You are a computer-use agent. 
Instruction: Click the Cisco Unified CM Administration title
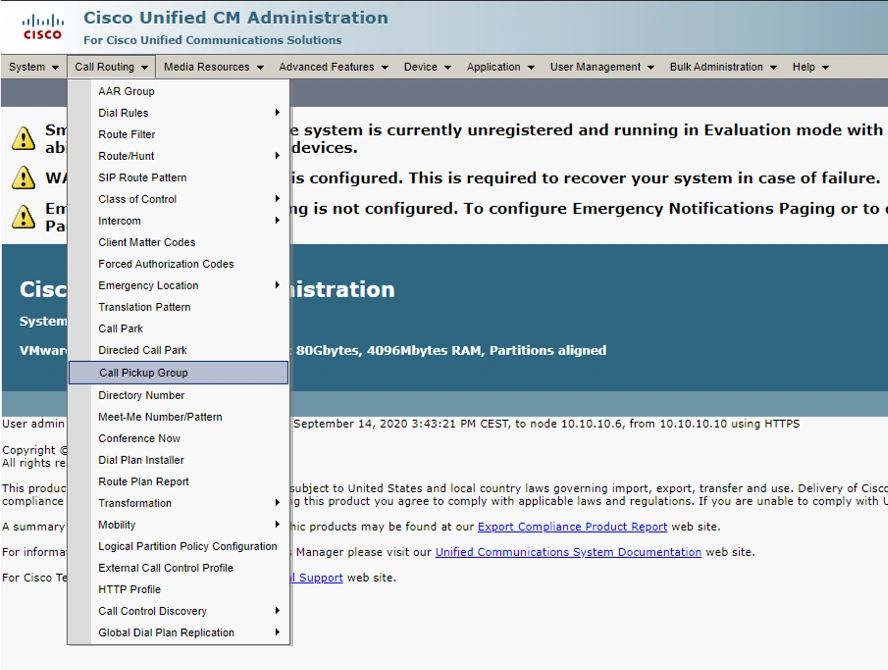point(236,18)
